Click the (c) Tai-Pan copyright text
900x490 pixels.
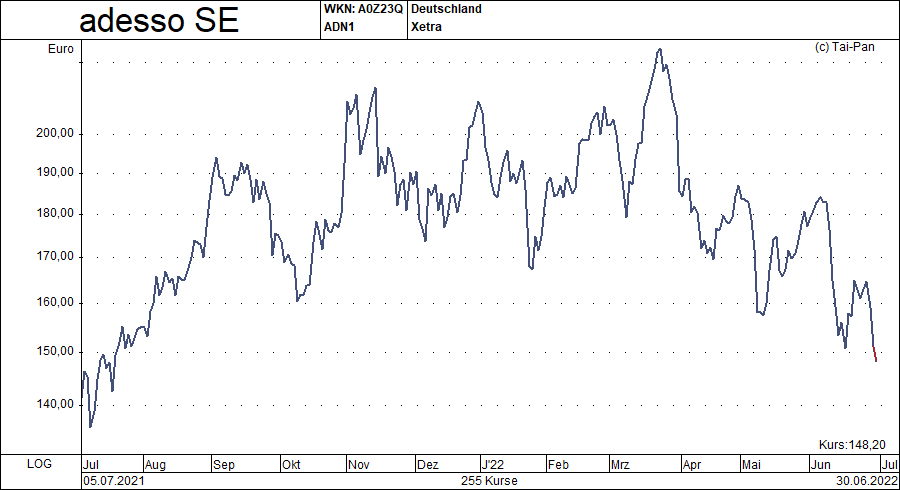(x=844, y=47)
